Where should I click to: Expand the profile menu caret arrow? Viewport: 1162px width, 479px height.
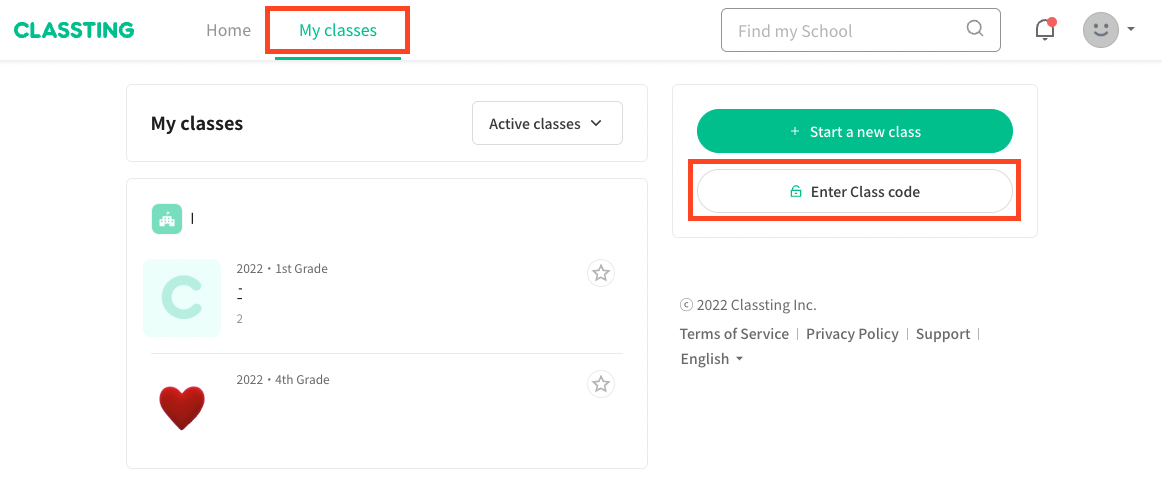pos(1131,30)
